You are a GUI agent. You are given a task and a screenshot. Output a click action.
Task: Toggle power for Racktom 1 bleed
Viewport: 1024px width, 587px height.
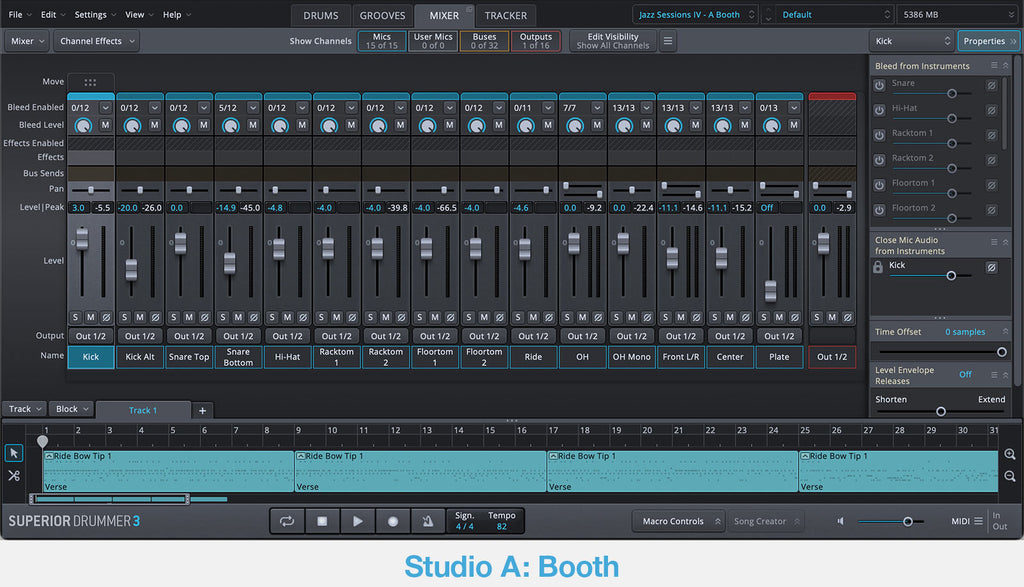pos(880,135)
